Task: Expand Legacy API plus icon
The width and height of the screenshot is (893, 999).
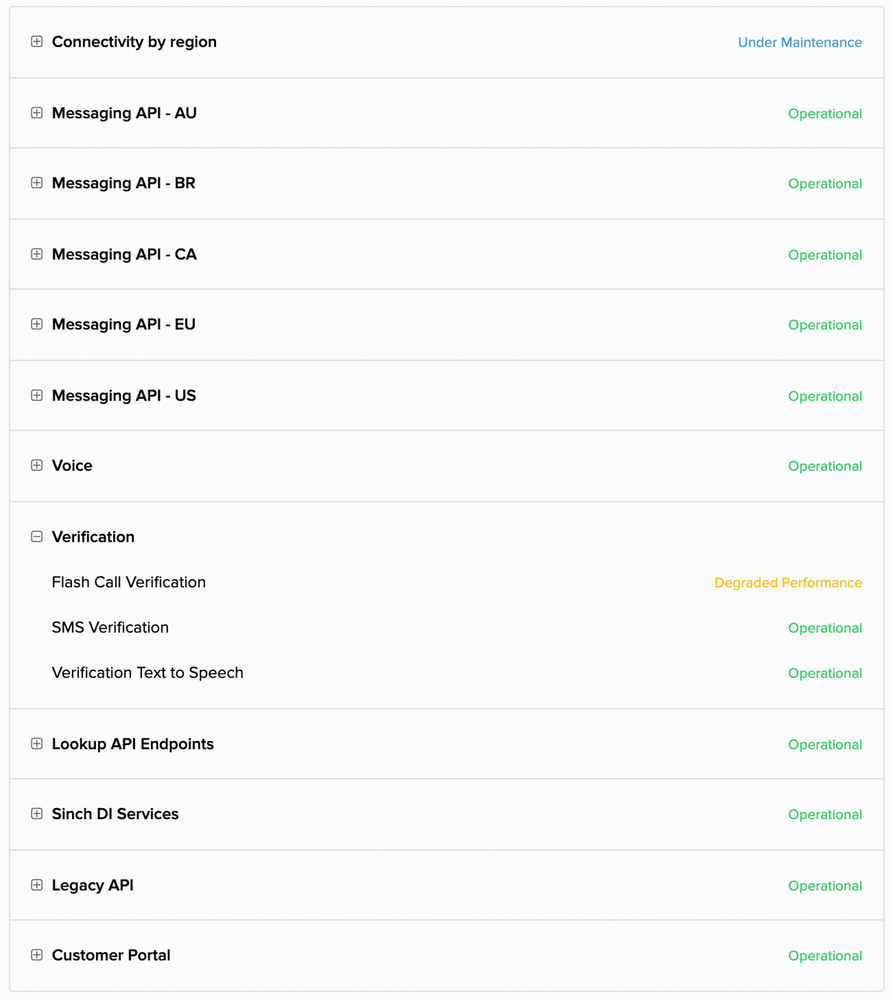Action: (x=37, y=886)
